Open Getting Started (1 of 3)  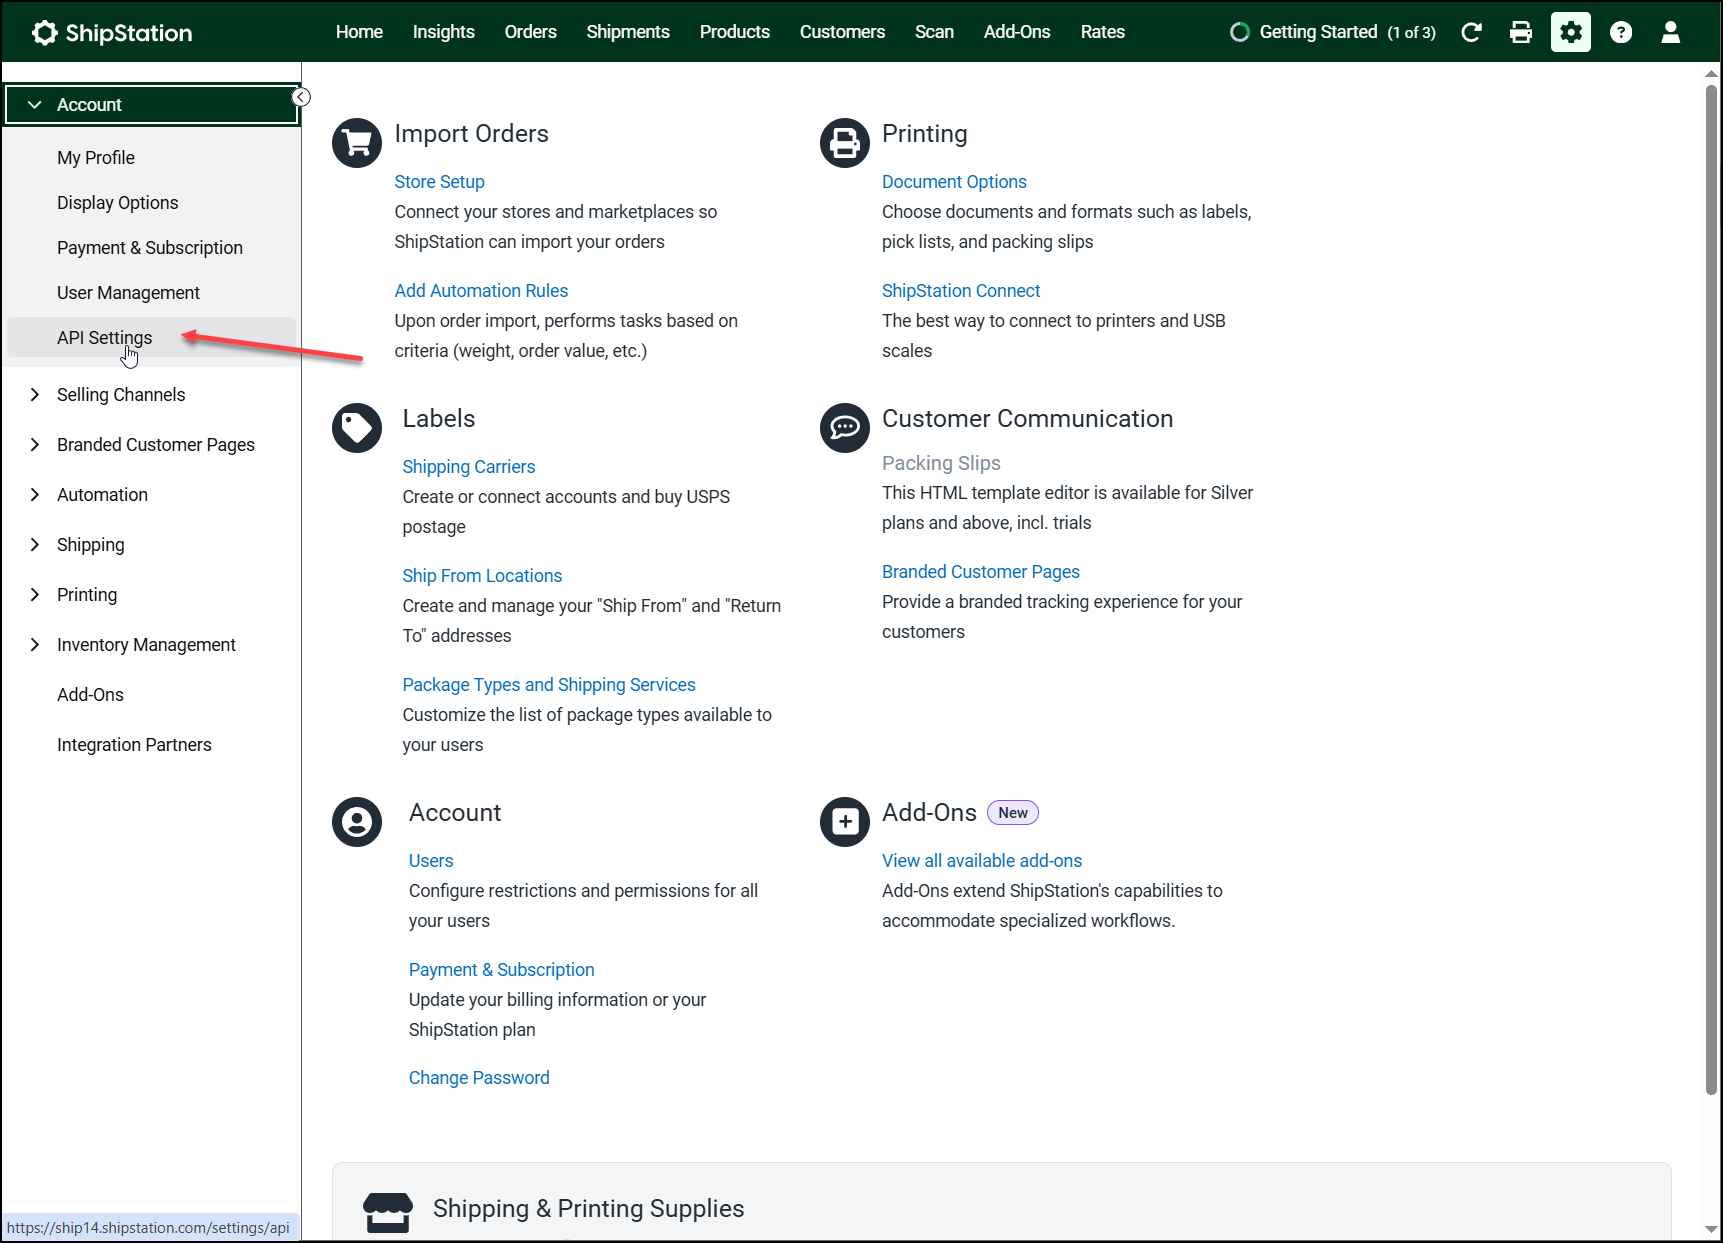tap(1333, 32)
